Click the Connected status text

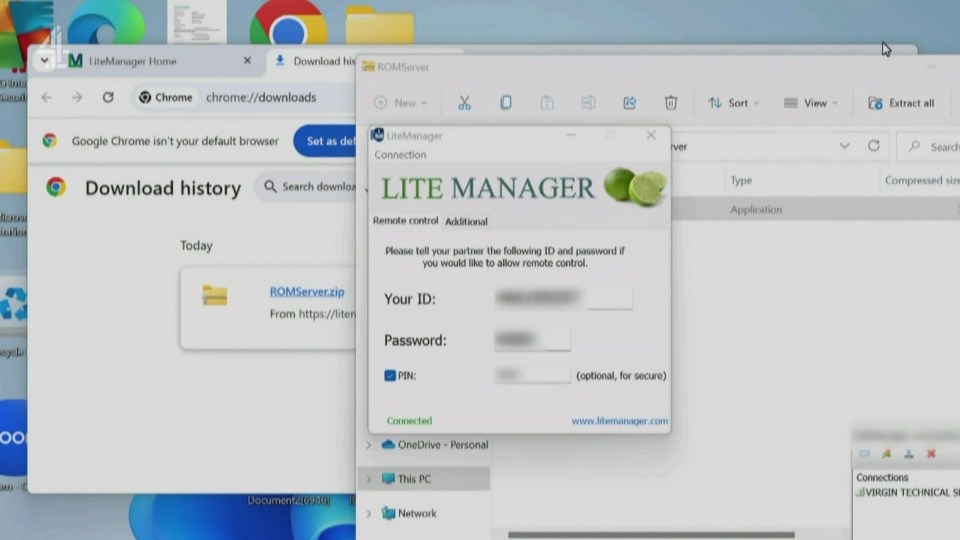(409, 421)
